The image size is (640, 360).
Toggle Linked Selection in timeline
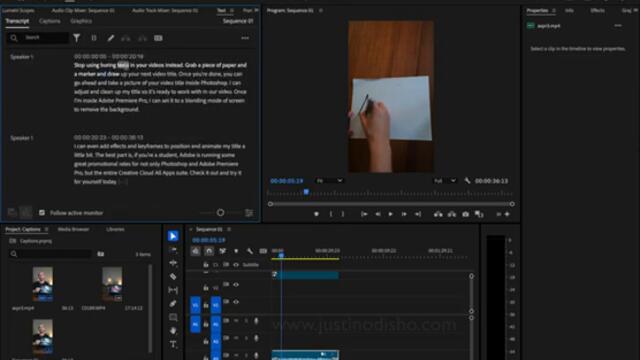point(222,251)
